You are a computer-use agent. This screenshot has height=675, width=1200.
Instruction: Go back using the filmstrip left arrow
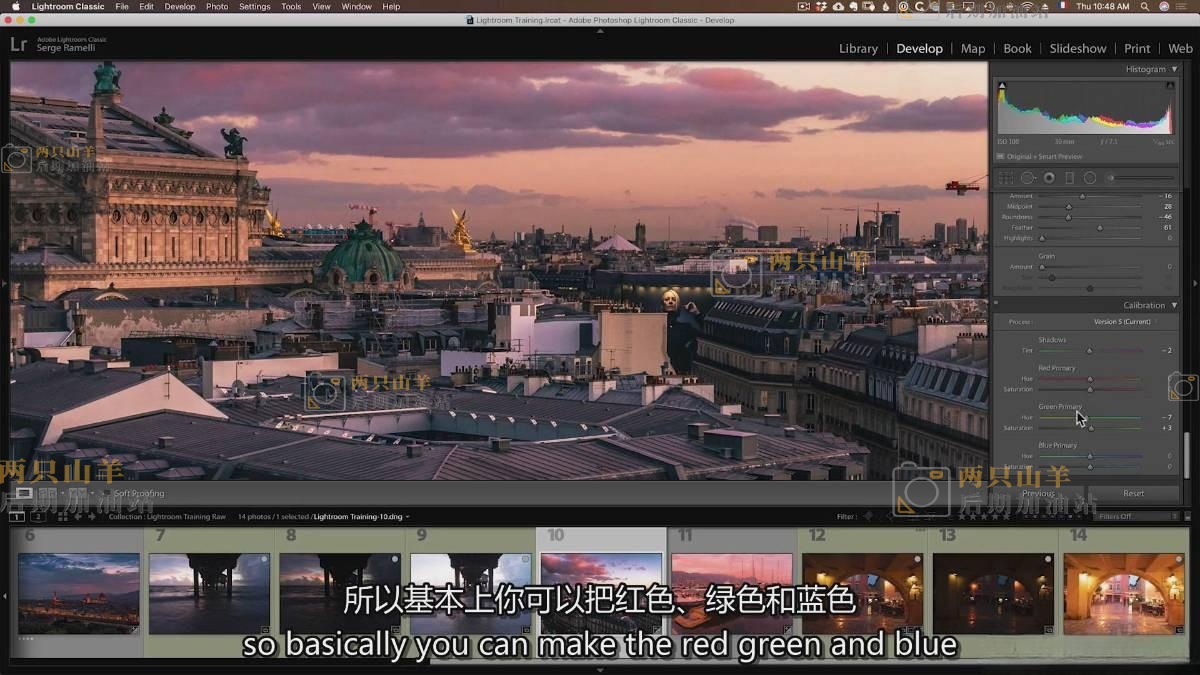point(79,516)
